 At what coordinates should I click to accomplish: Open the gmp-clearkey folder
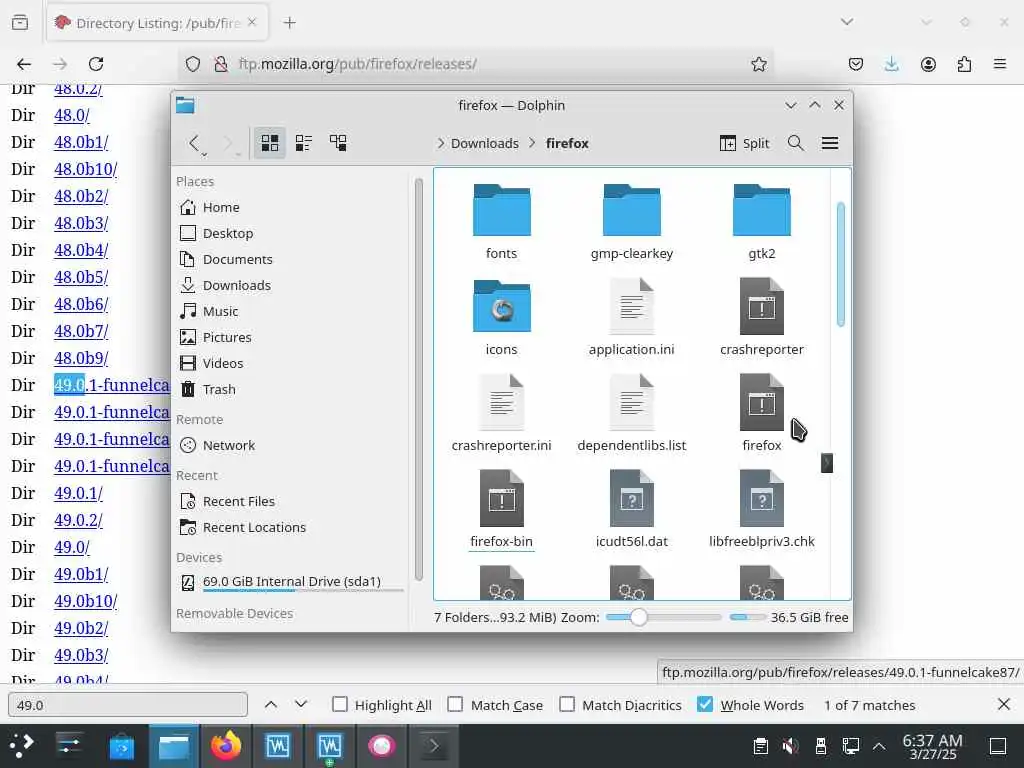tap(632, 222)
